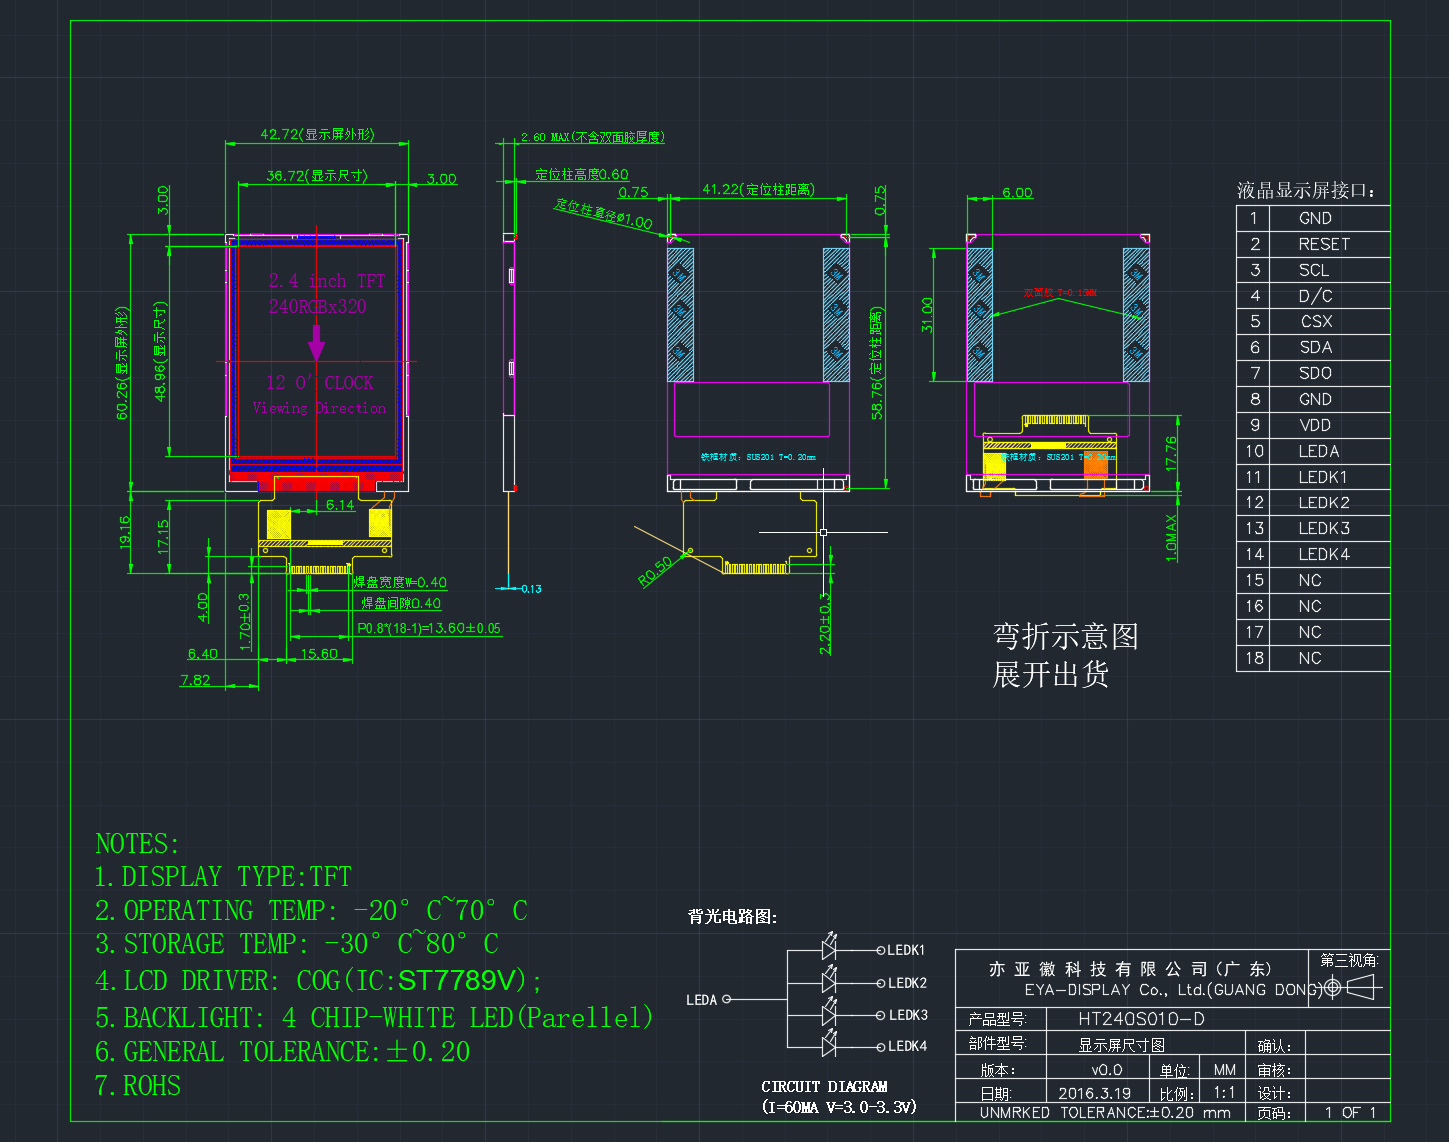Click the VDD pin label

(1315, 425)
